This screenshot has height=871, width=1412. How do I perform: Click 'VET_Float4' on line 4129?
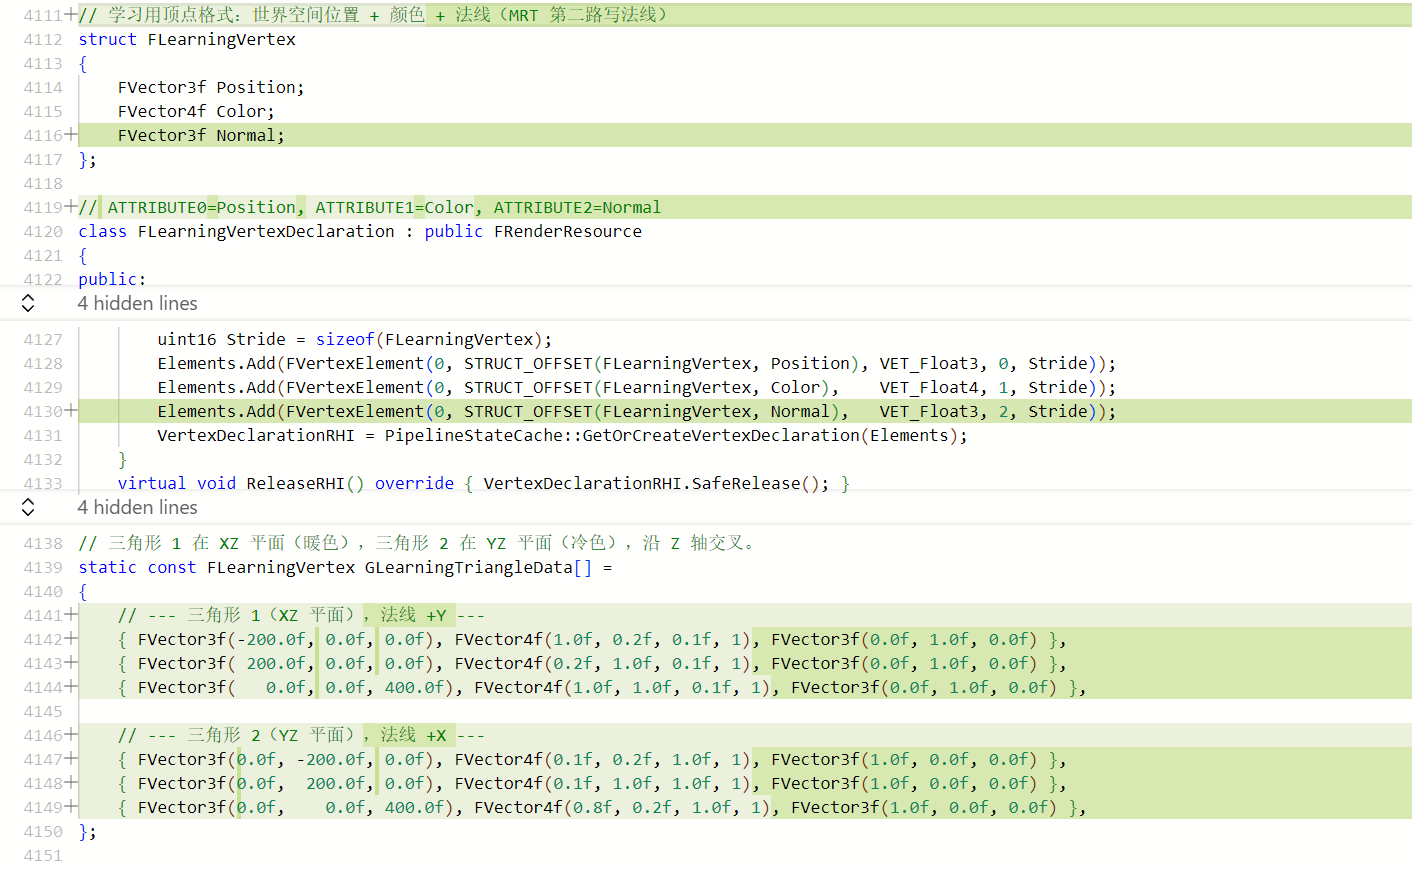click(x=929, y=387)
